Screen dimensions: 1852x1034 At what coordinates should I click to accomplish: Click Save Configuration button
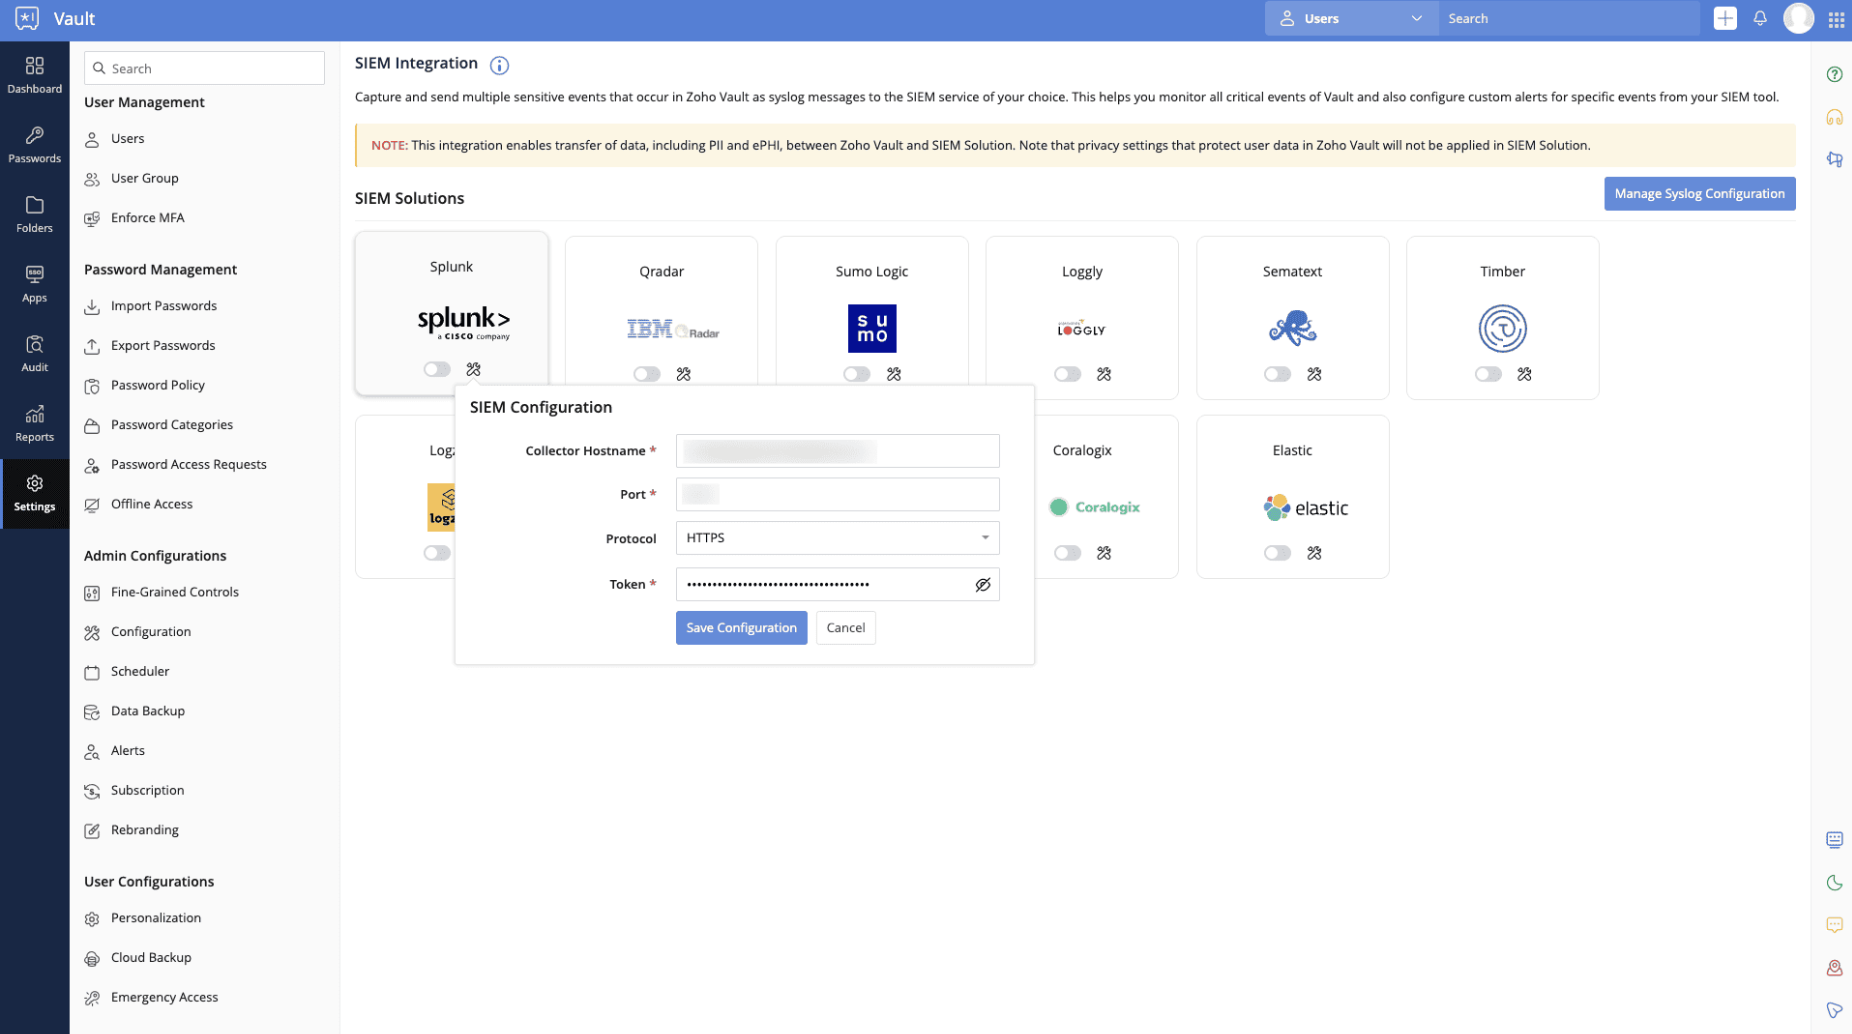point(741,628)
